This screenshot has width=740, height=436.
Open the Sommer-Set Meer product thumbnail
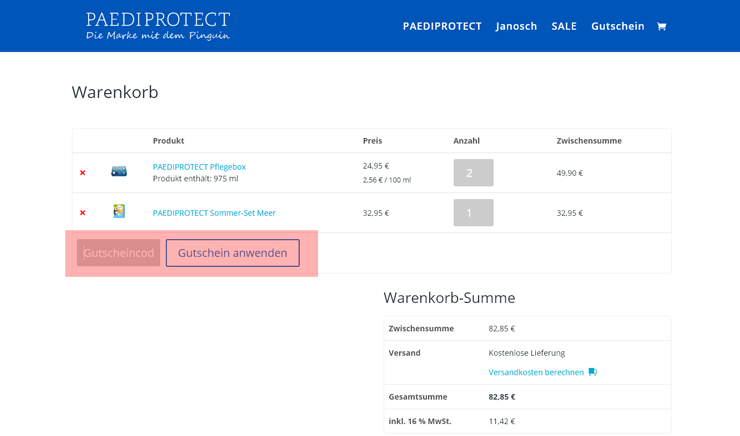[119, 211]
